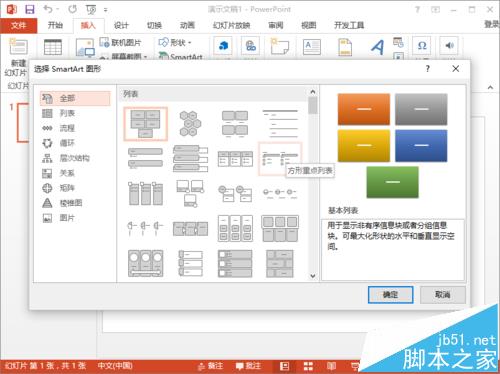This screenshot has width=500, height=374.
Task: Click gallery scroll up arrow
Action: pyautogui.click(x=313, y=91)
